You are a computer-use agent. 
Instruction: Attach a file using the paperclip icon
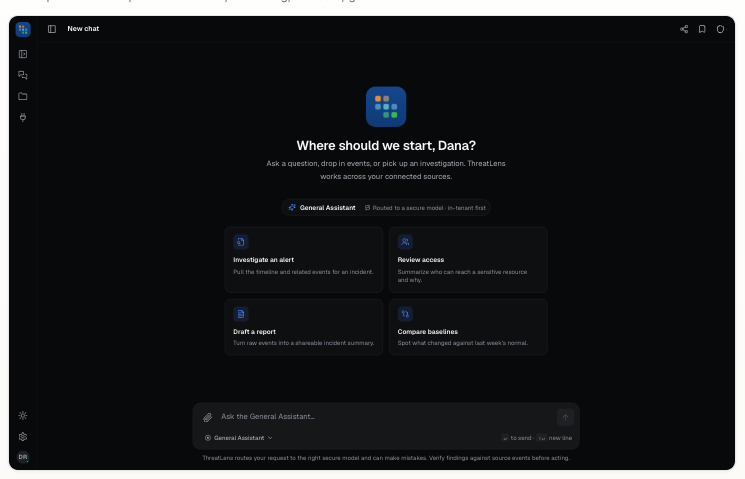tap(208, 417)
